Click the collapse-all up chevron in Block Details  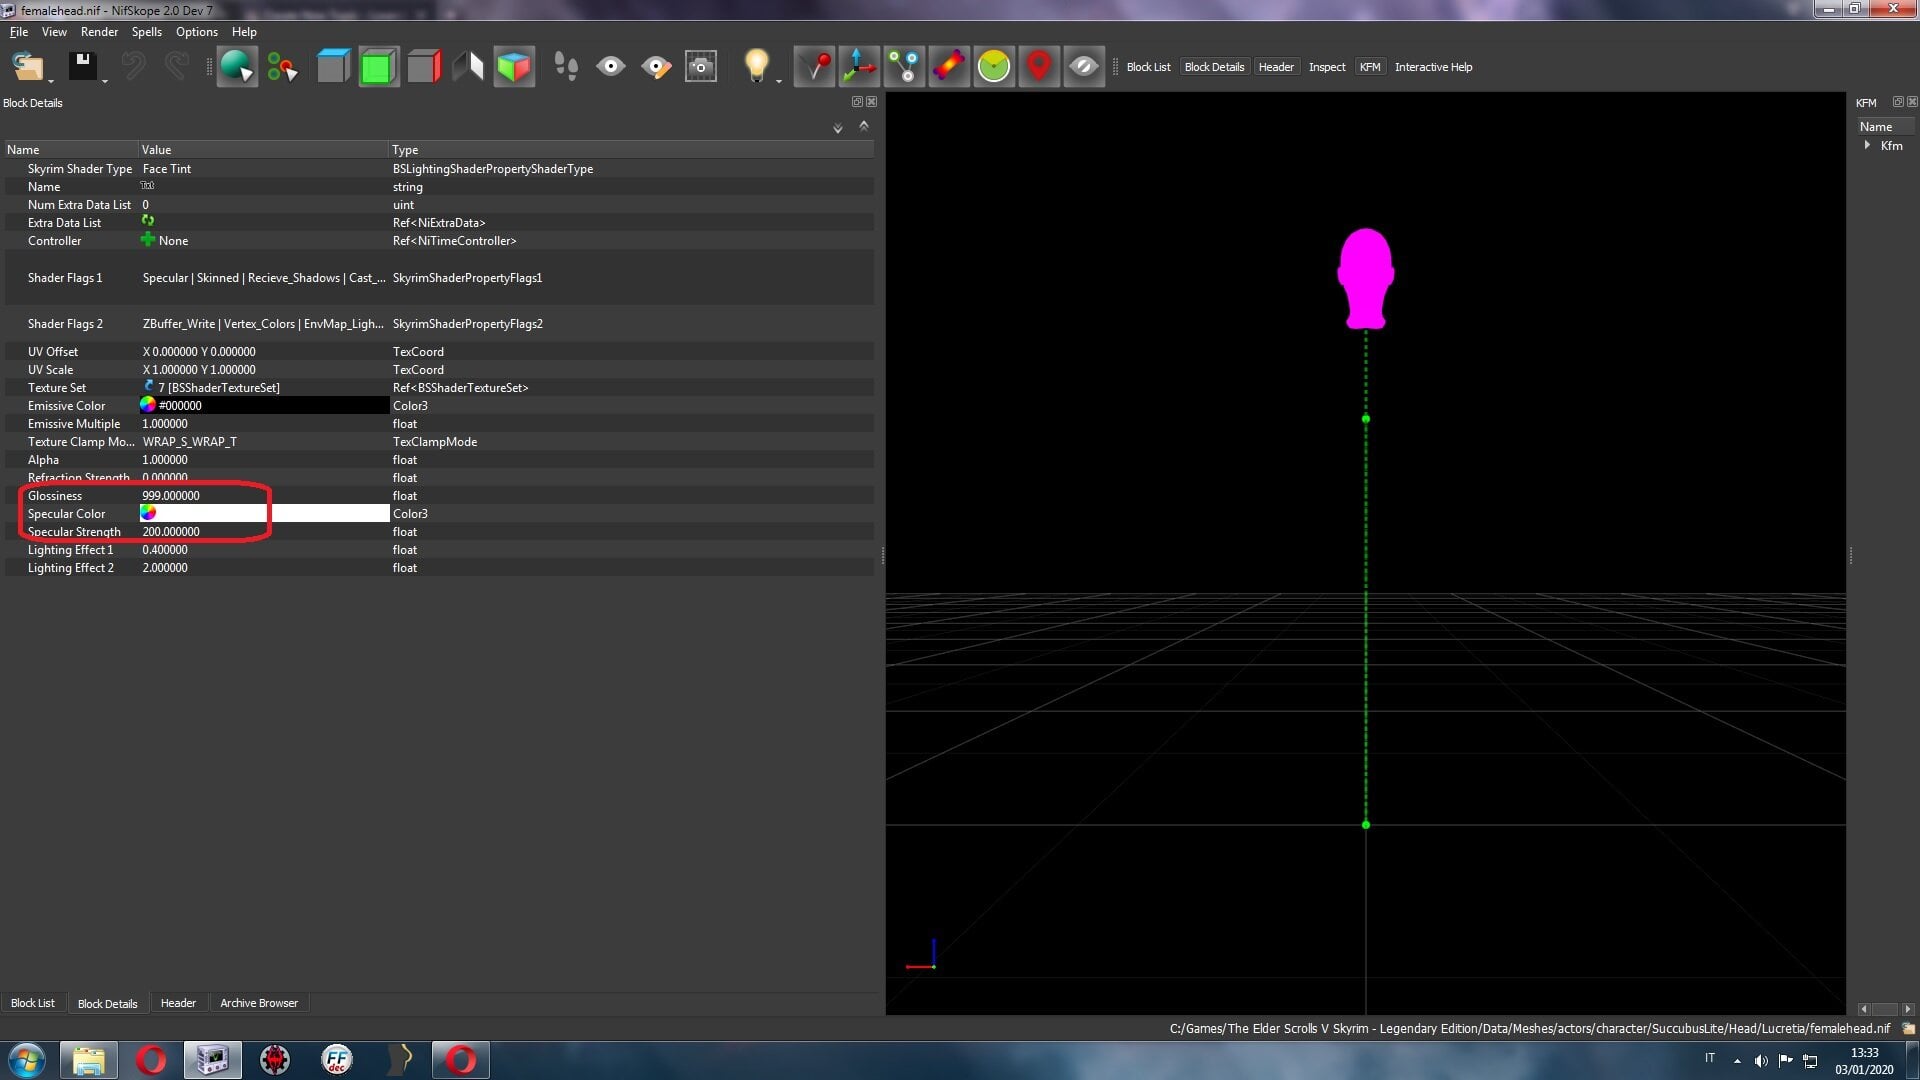tap(864, 126)
